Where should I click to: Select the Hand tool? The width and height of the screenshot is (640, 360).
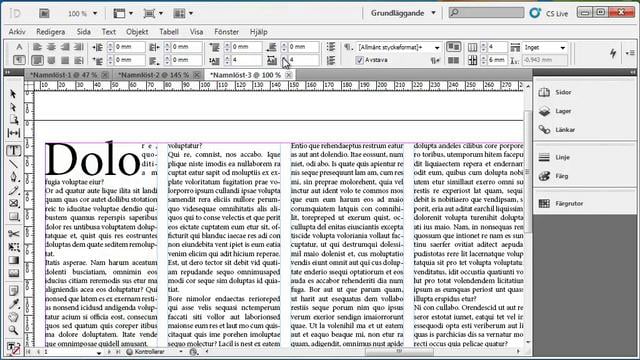tap(13, 317)
